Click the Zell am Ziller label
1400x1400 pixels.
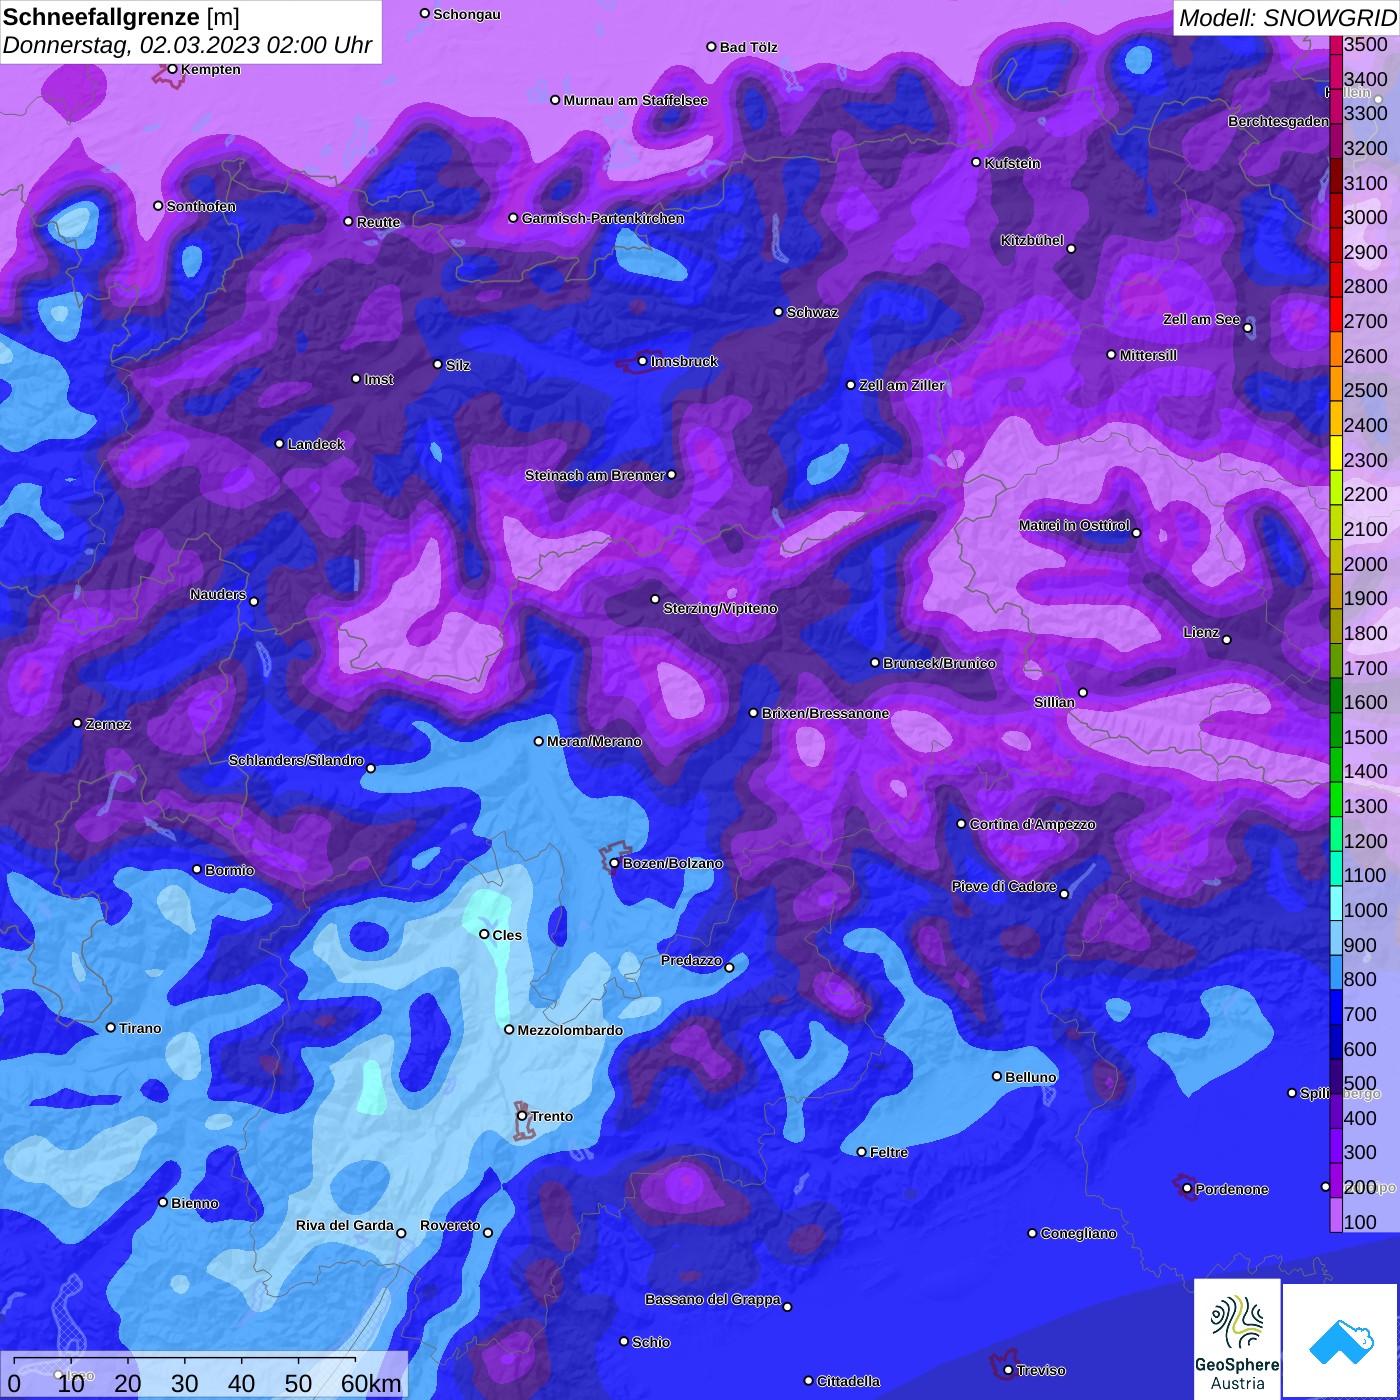click(902, 385)
